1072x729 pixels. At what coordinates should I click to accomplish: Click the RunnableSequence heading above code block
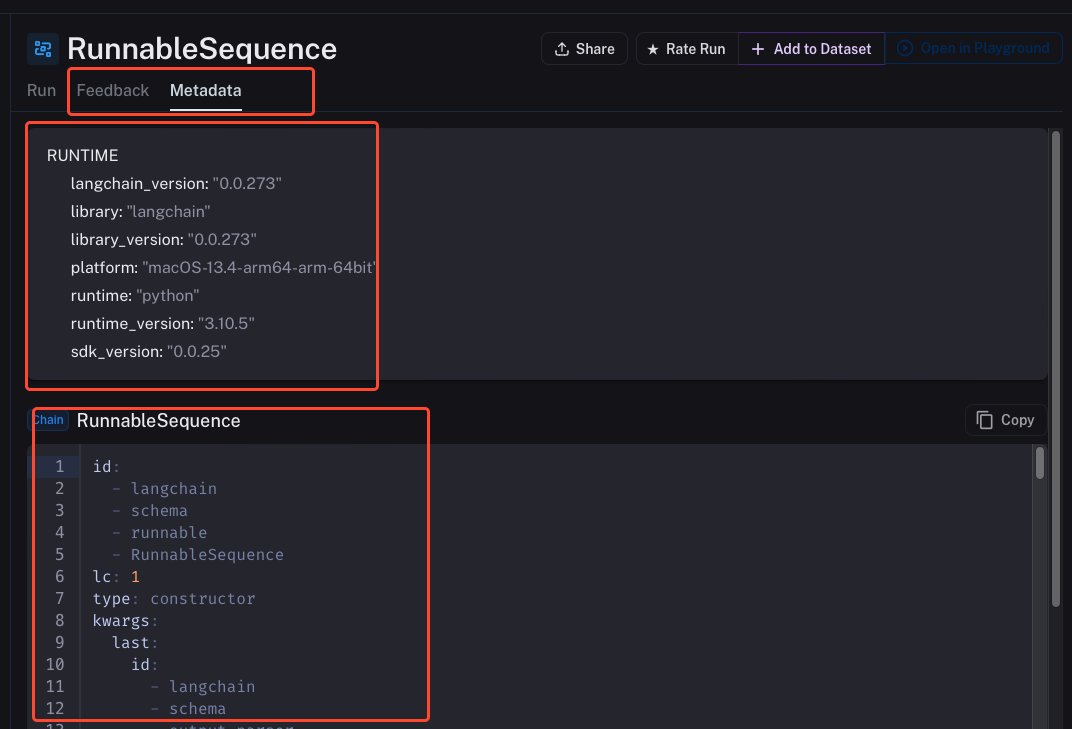pos(159,421)
